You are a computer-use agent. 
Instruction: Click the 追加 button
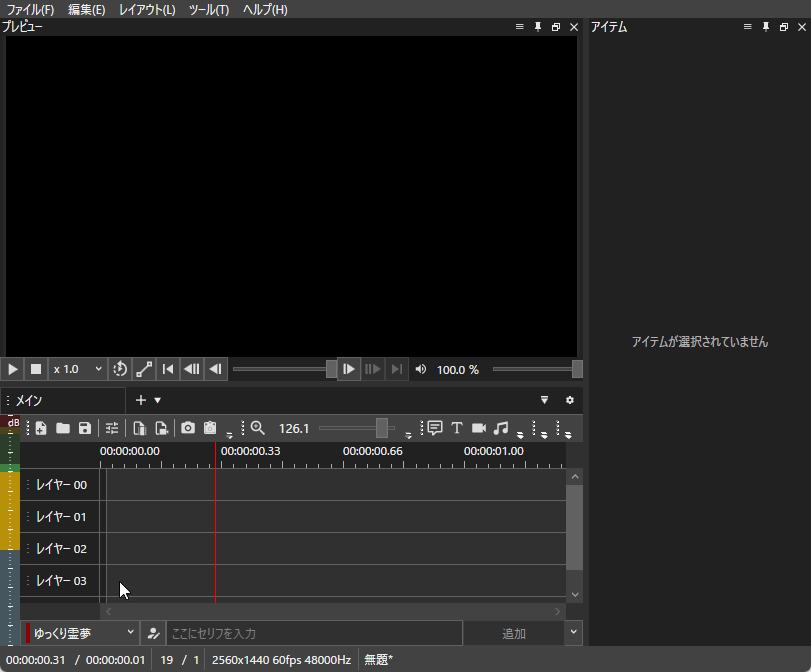(512, 633)
